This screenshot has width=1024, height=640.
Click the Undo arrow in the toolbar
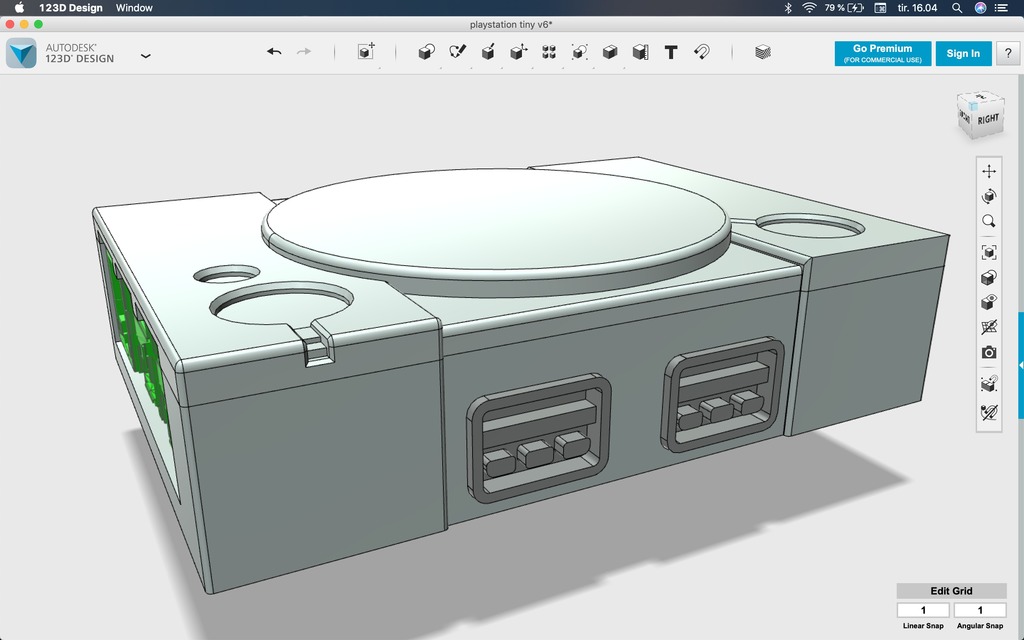274,52
